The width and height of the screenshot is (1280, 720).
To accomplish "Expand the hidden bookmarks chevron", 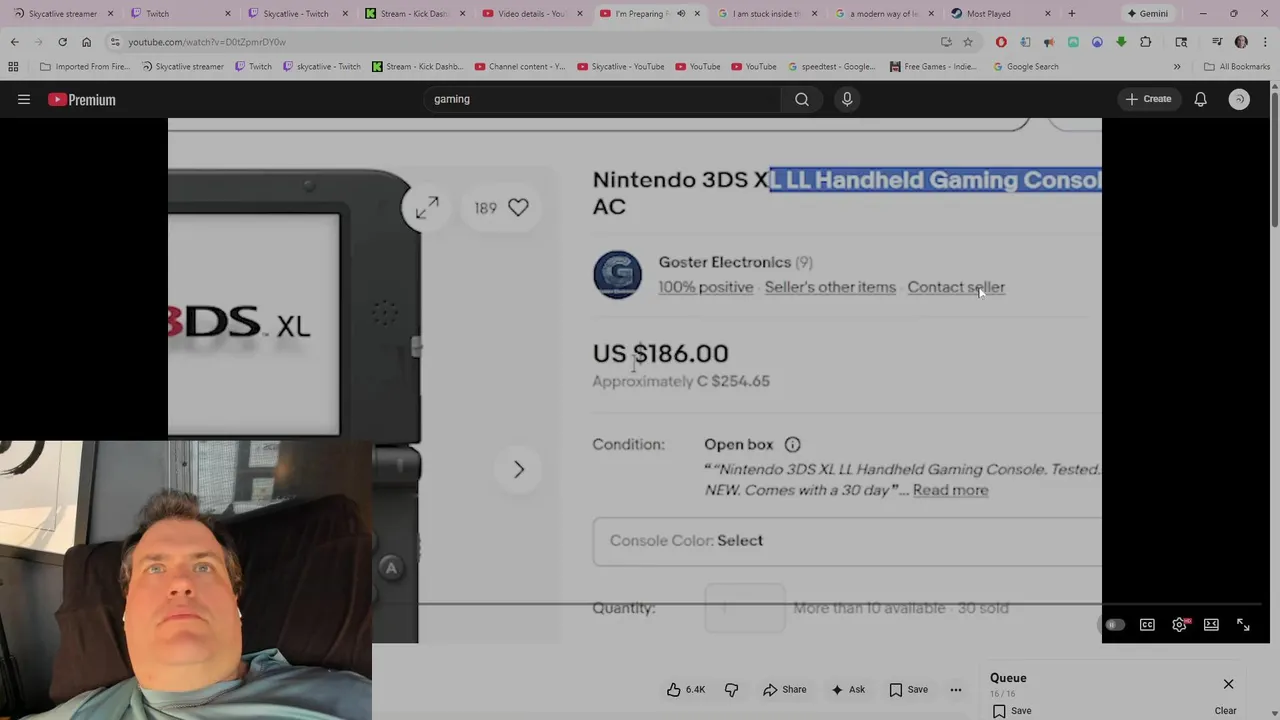I will pos(1176,67).
